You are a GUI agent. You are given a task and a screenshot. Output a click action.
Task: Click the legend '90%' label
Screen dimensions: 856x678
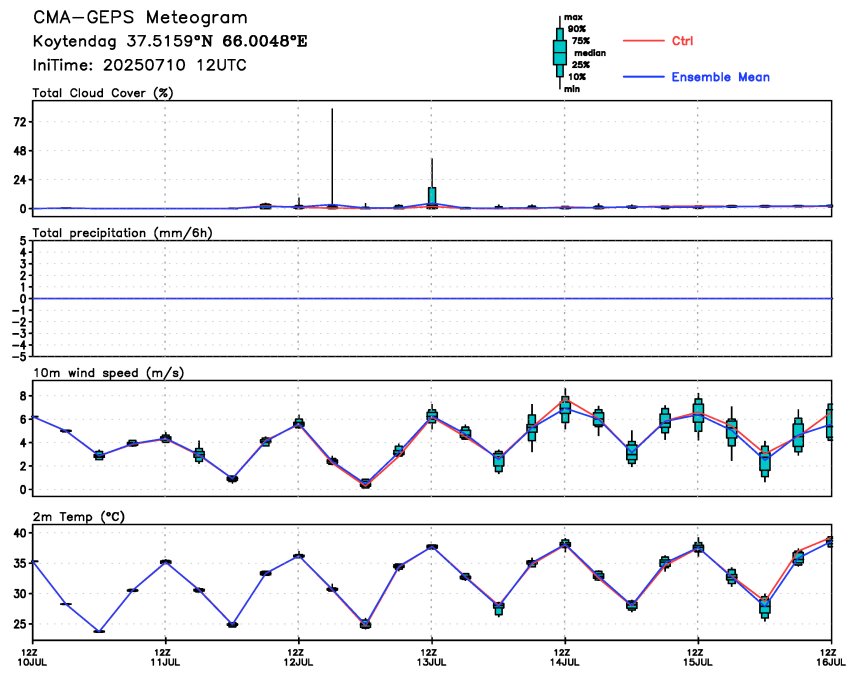[x=577, y=29]
